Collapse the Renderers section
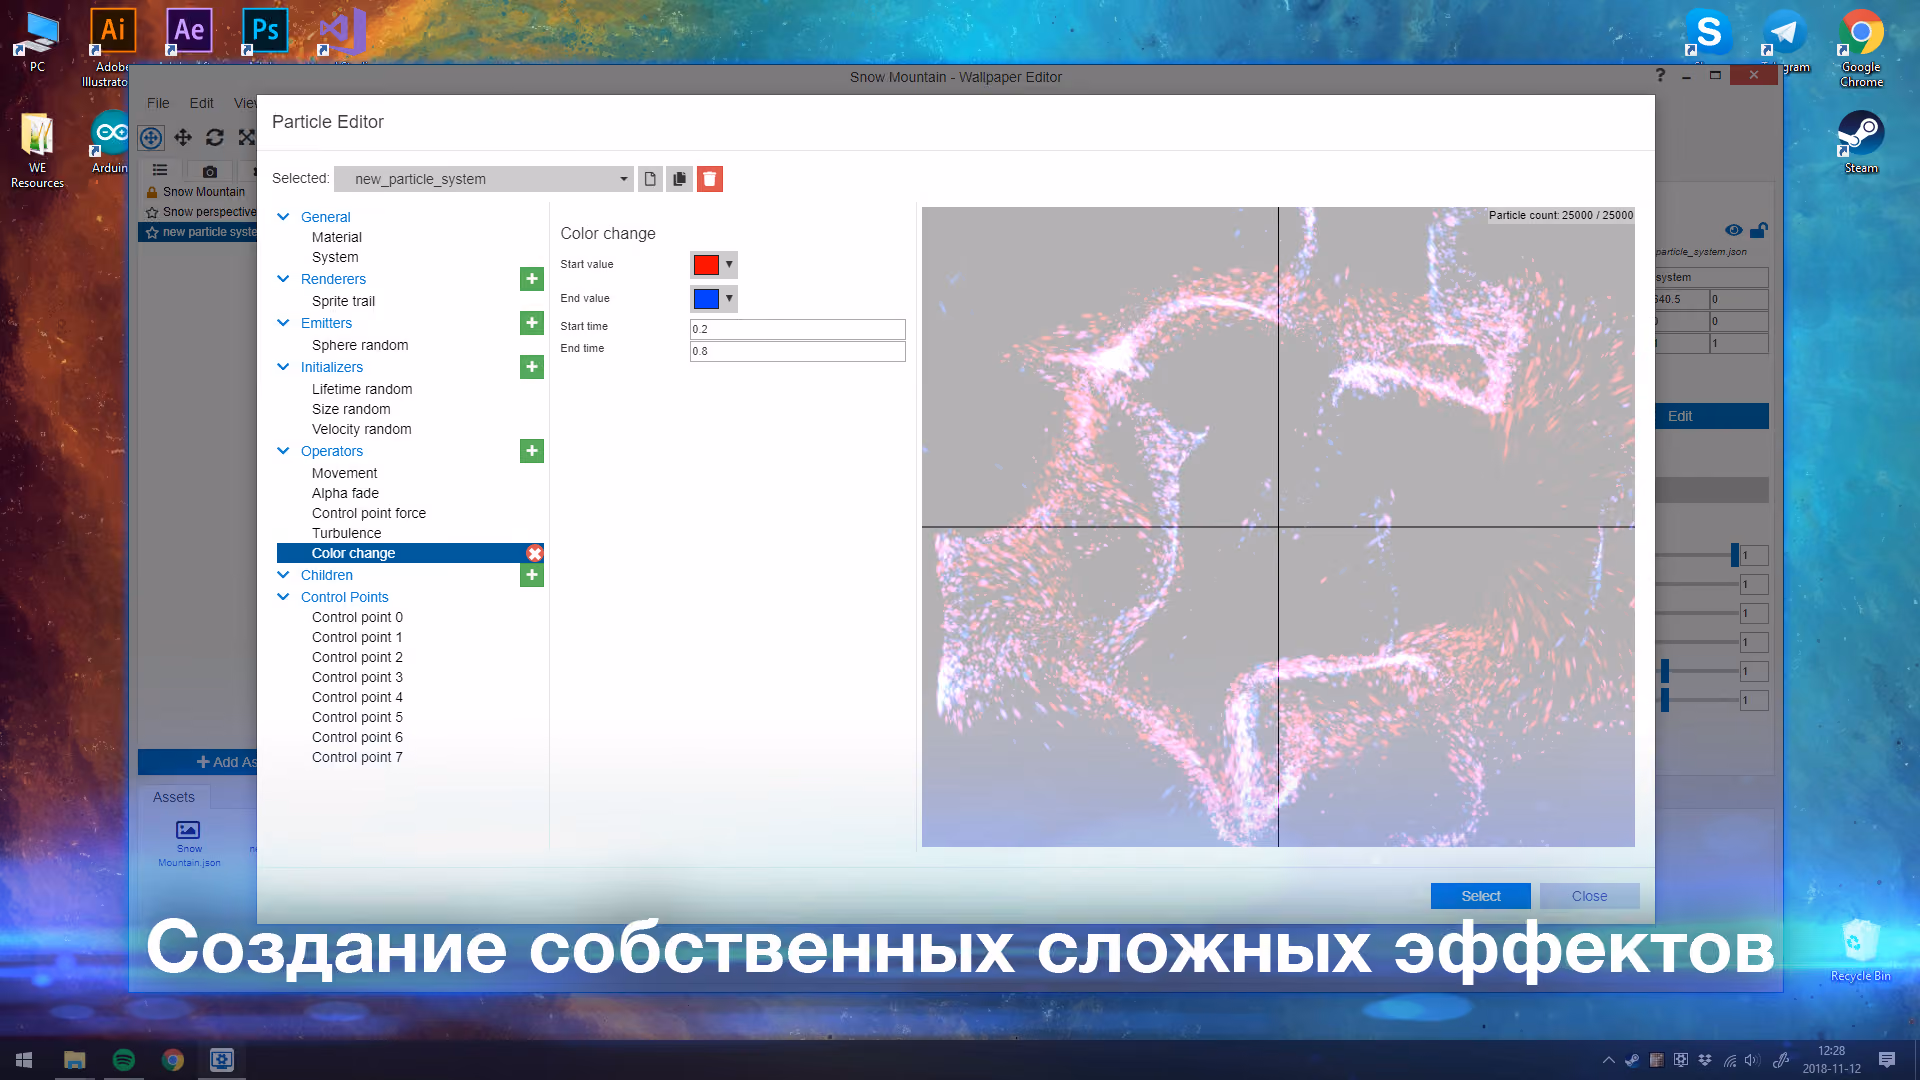 point(283,279)
